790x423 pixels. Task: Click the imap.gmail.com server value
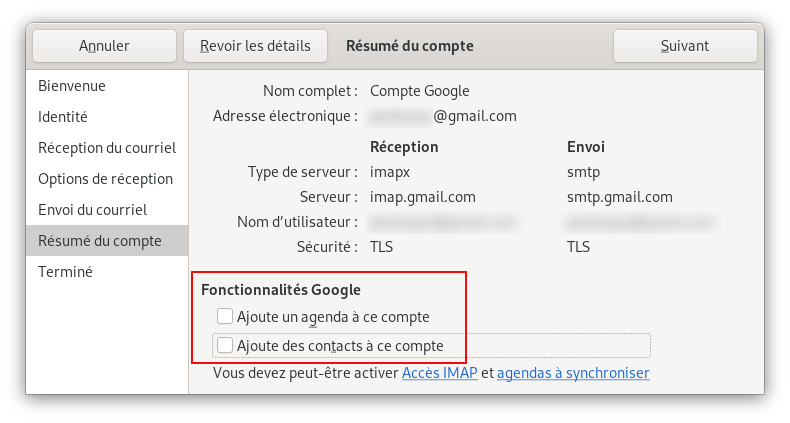423,197
